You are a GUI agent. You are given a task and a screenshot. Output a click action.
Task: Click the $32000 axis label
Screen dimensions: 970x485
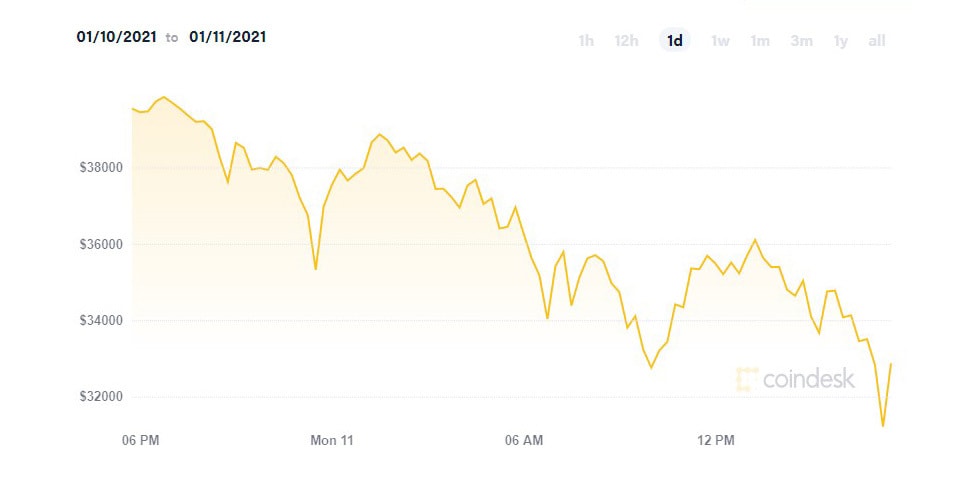pos(101,397)
